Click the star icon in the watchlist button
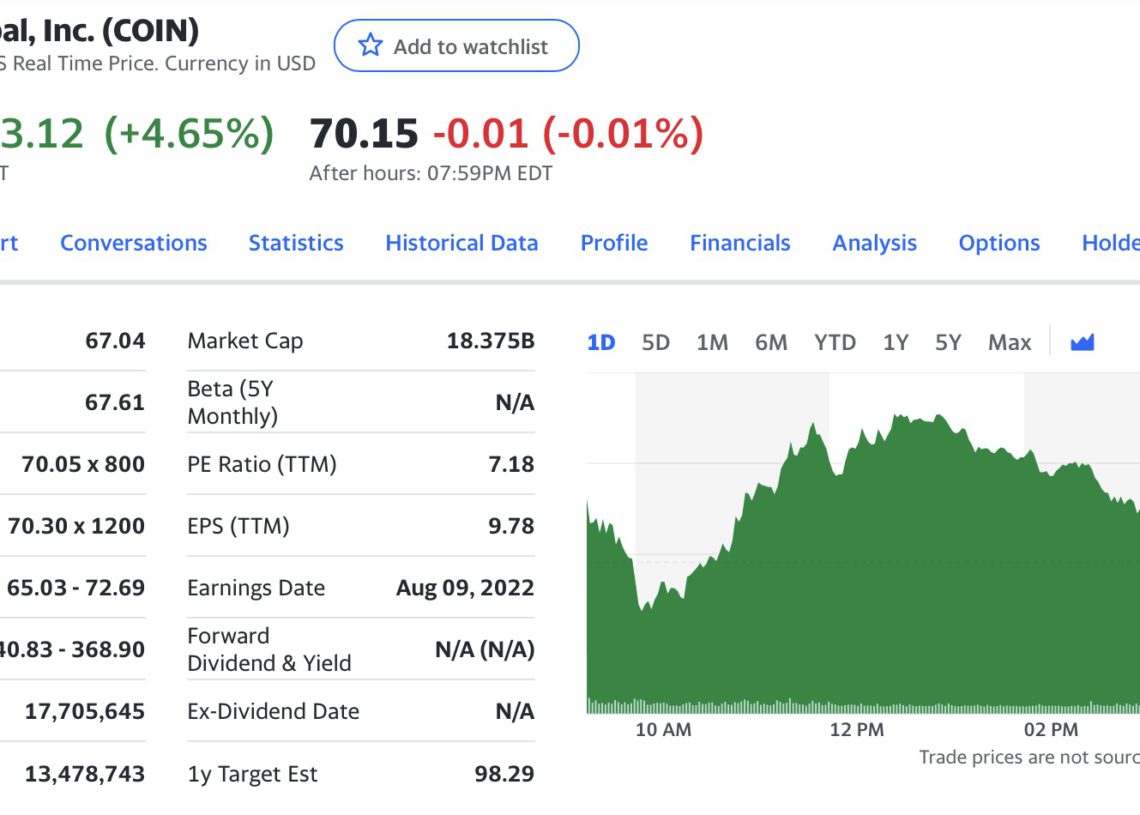This screenshot has height=815, width=1140. click(x=370, y=46)
